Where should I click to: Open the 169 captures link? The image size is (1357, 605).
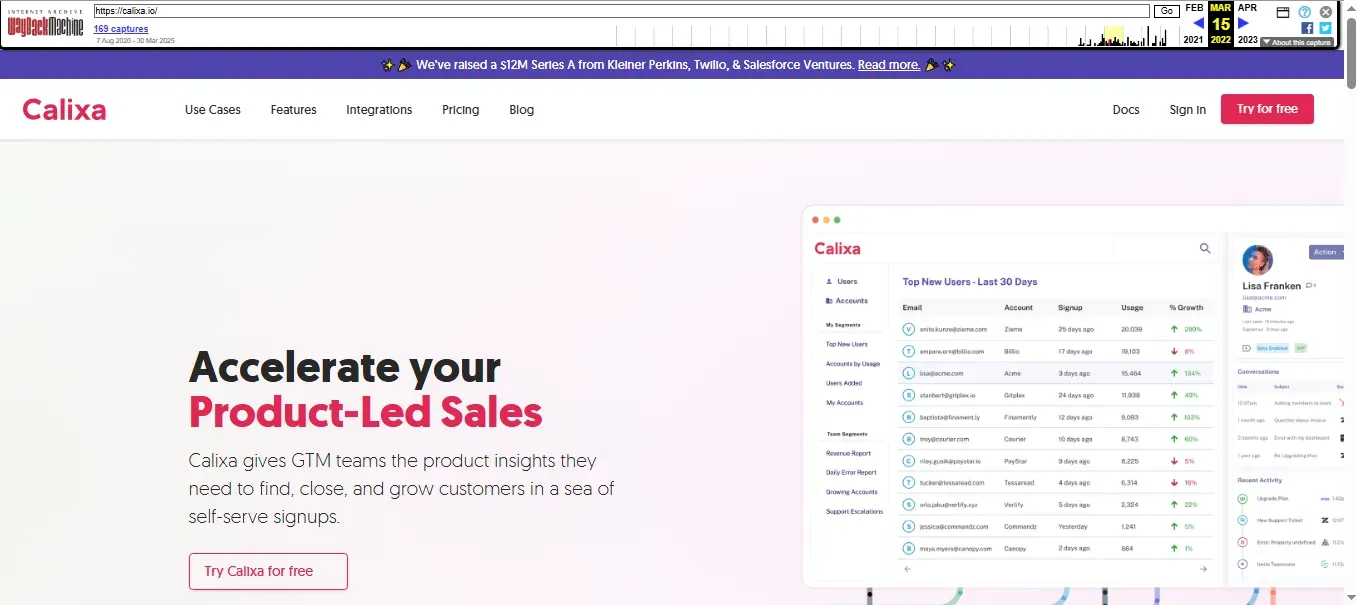(x=121, y=29)
